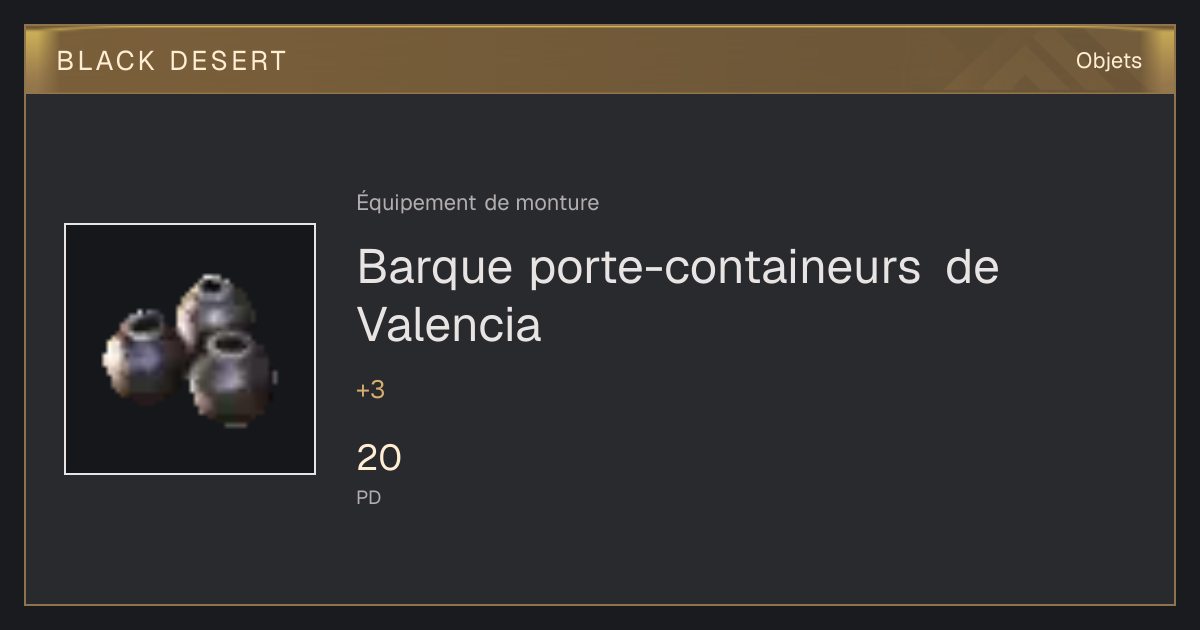
Task: Click the word Valencia in item title
Action: (449, 324)
